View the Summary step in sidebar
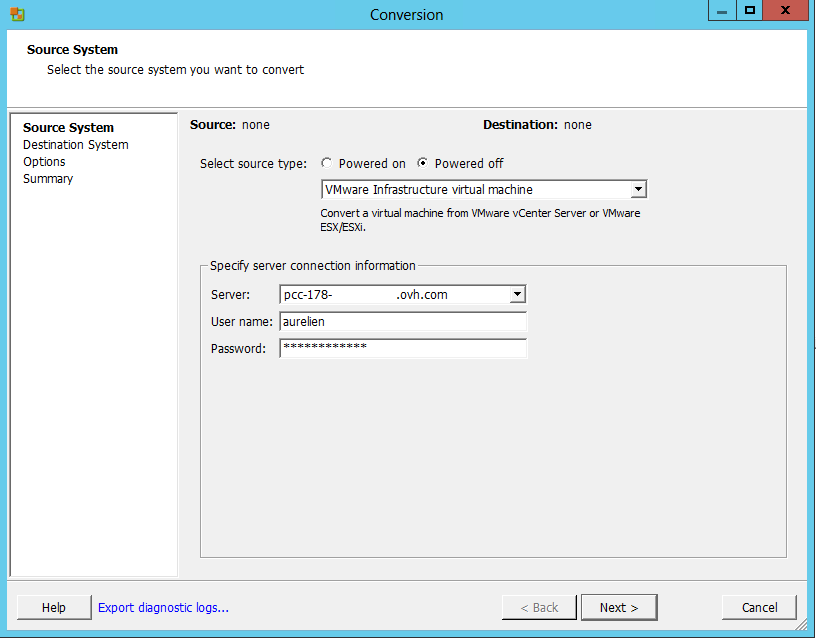 (48, 179)
